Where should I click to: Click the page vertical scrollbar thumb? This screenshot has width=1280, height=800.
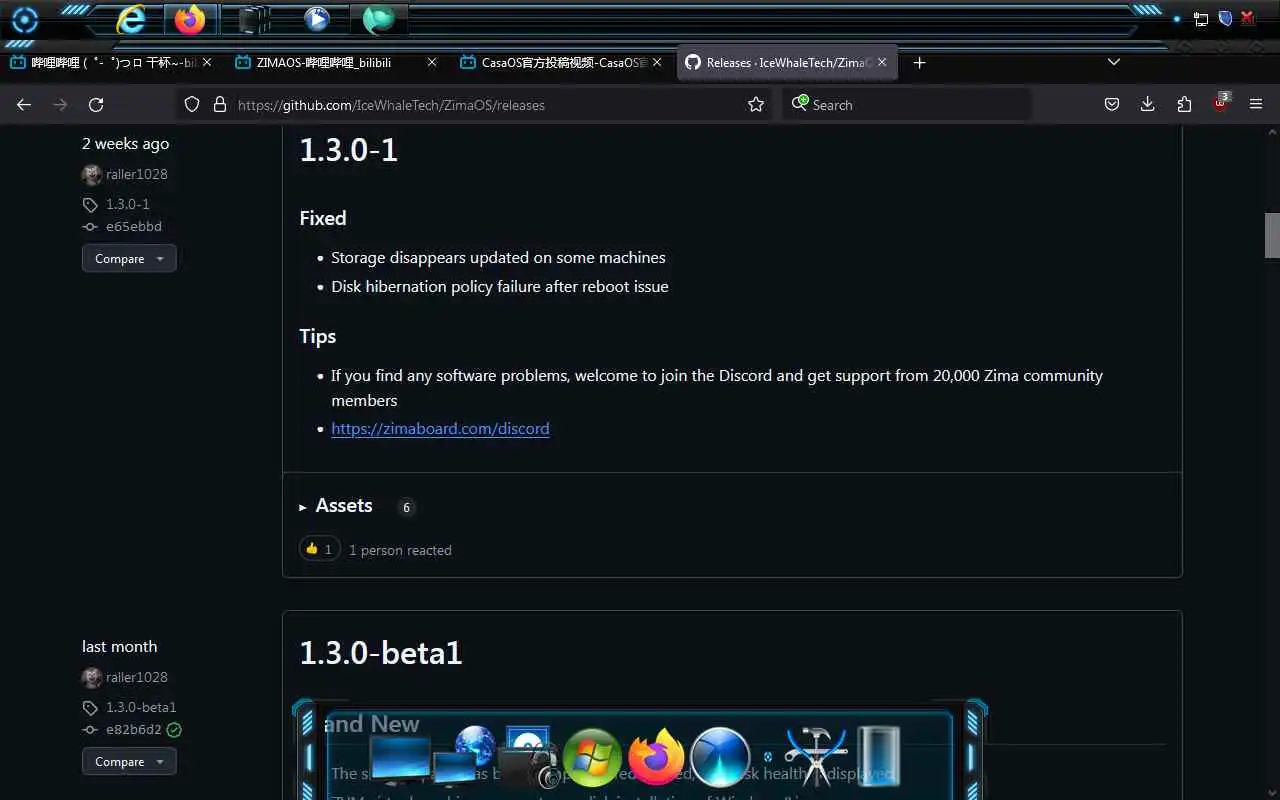pyautogui.click(x=1272, y=235)
